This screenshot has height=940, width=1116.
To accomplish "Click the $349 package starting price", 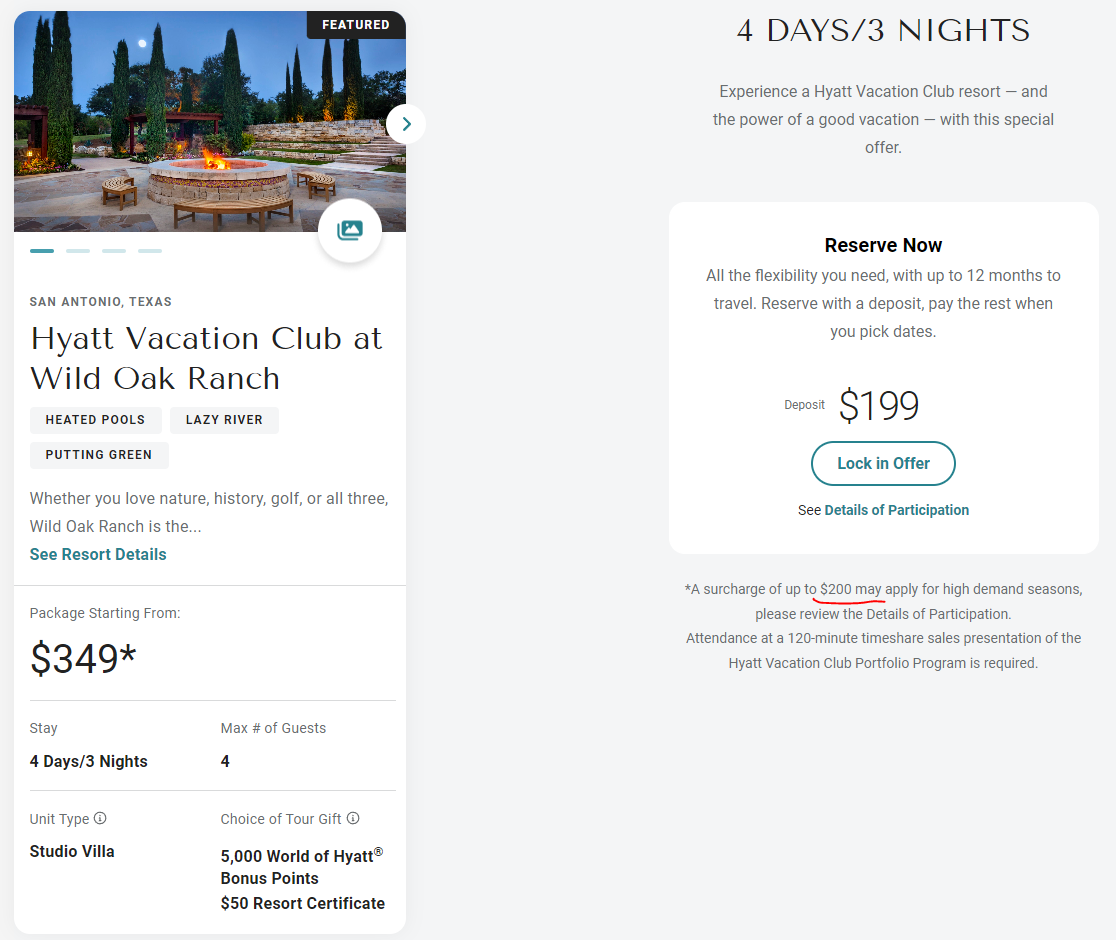I will point(83,658).
